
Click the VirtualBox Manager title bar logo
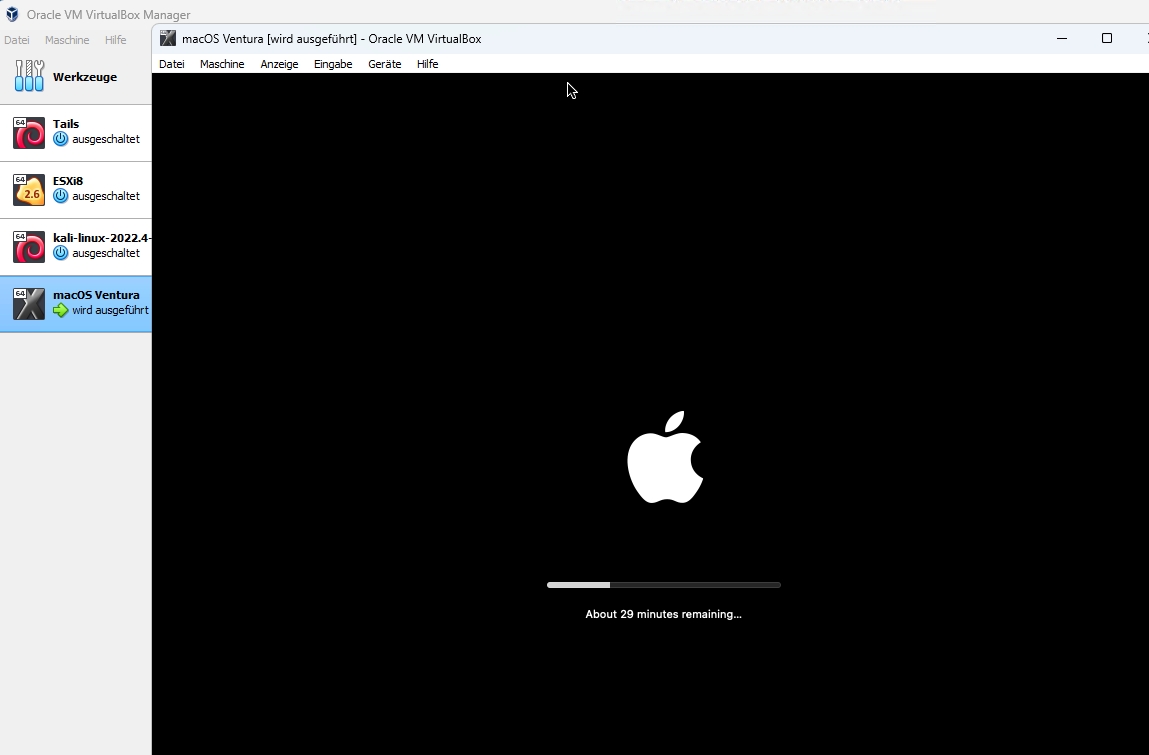pos(12,15)
